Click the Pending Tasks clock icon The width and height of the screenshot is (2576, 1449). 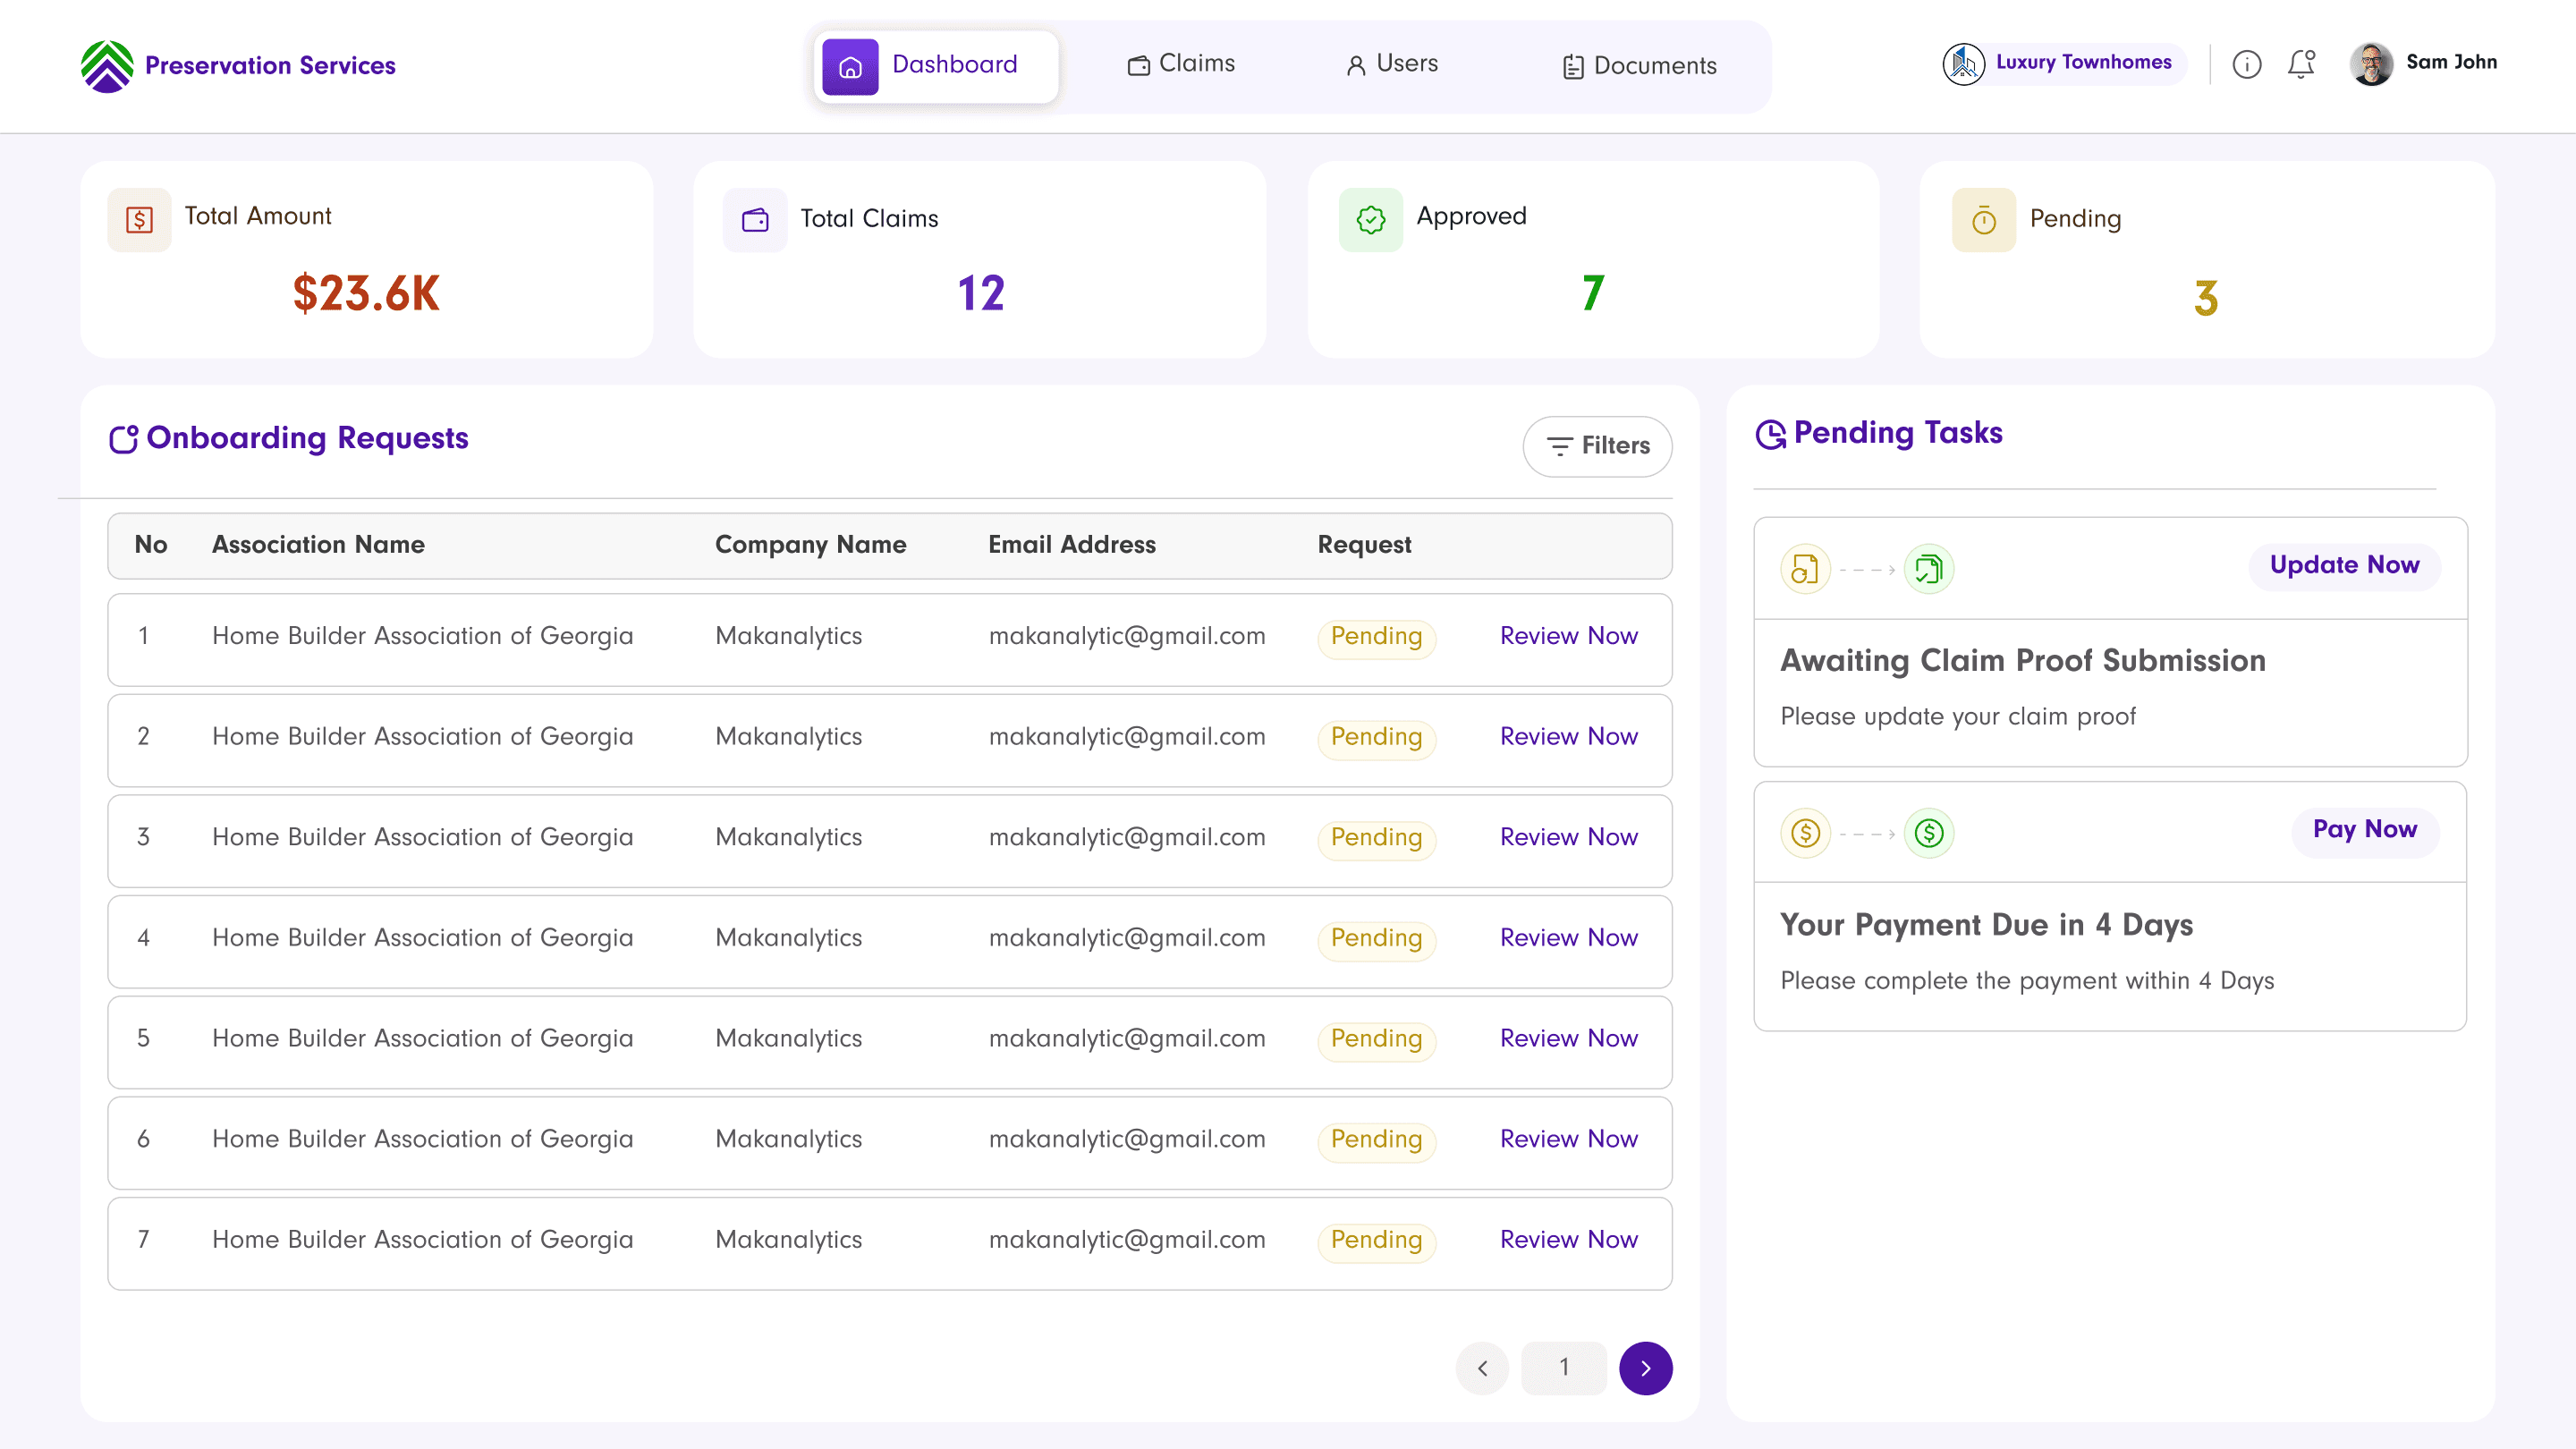(x=1770, y=434)
